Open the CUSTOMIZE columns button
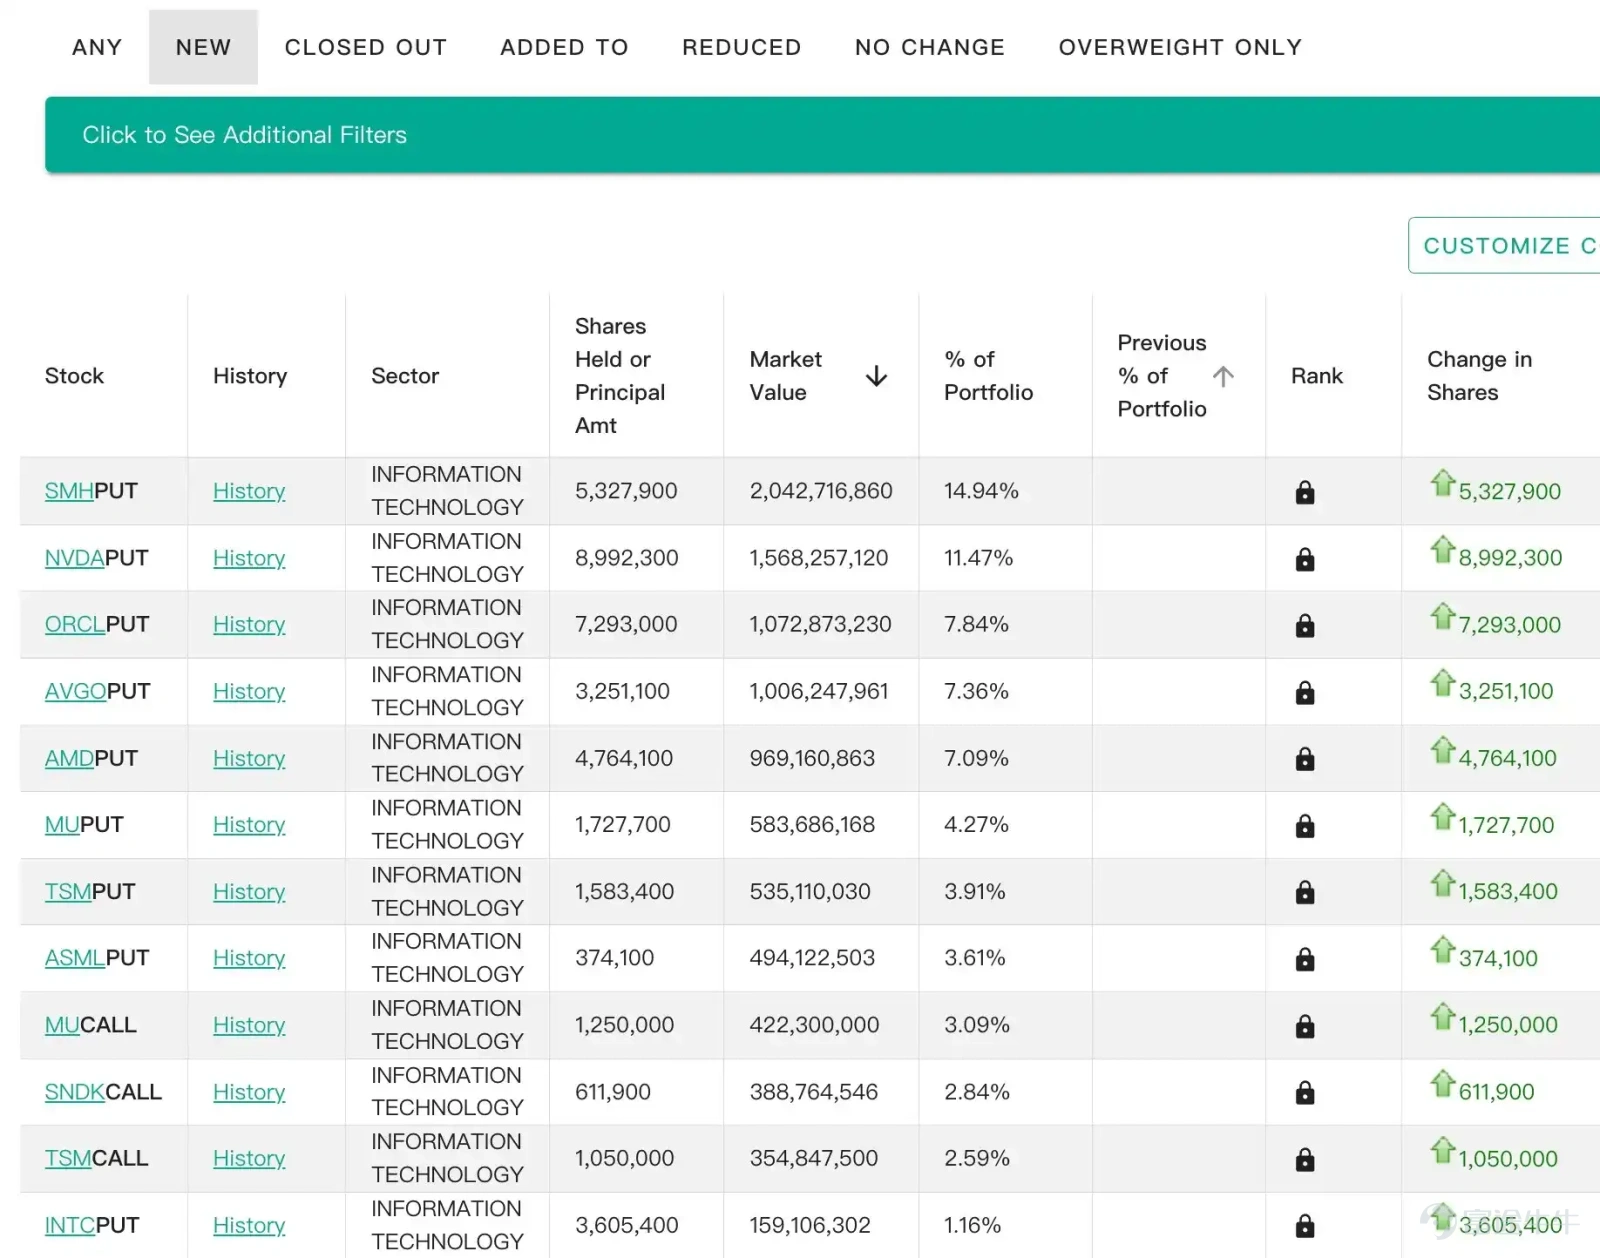The height and width of the screenshot is (1258, 1600). [1504, 245]
